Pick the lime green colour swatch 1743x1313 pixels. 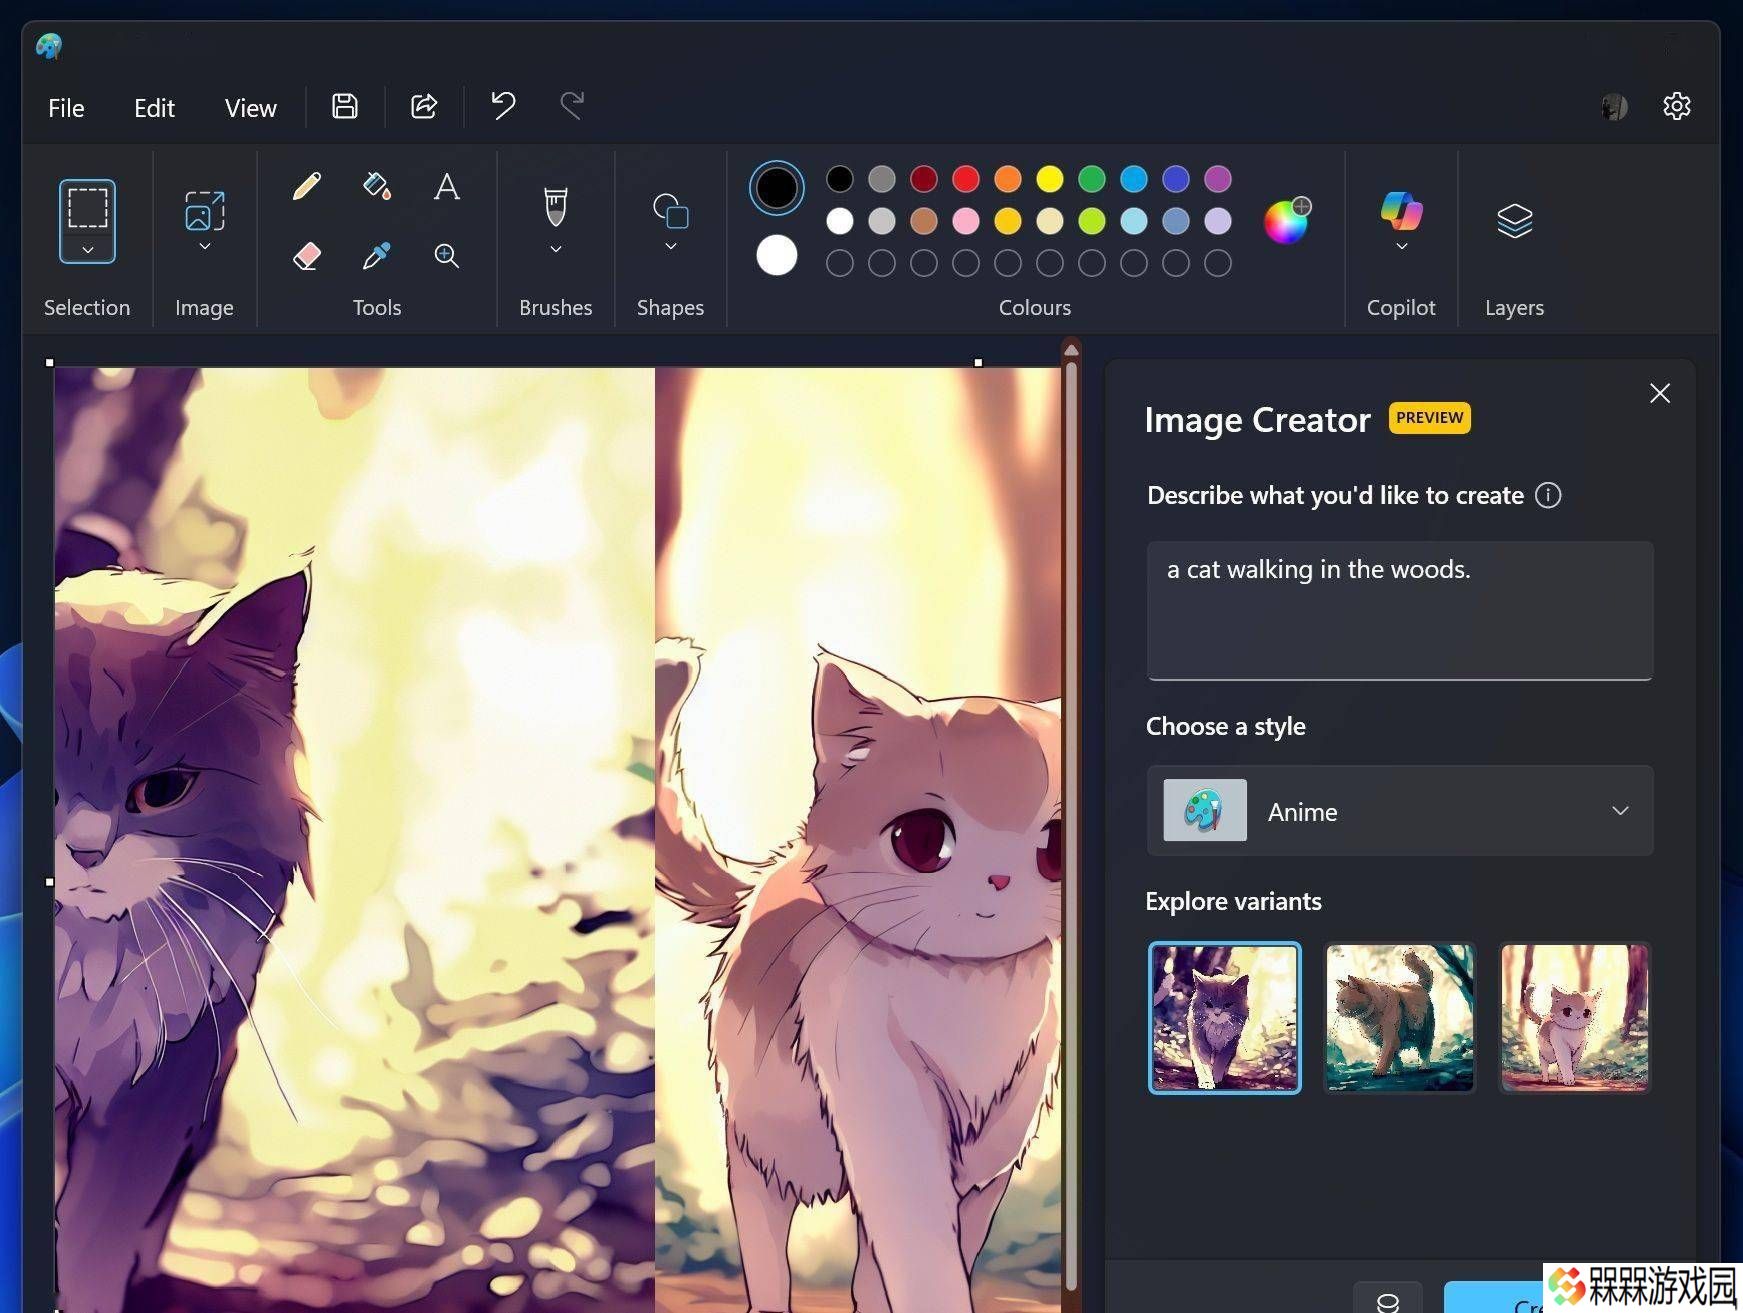click(x=1092, y=221)
